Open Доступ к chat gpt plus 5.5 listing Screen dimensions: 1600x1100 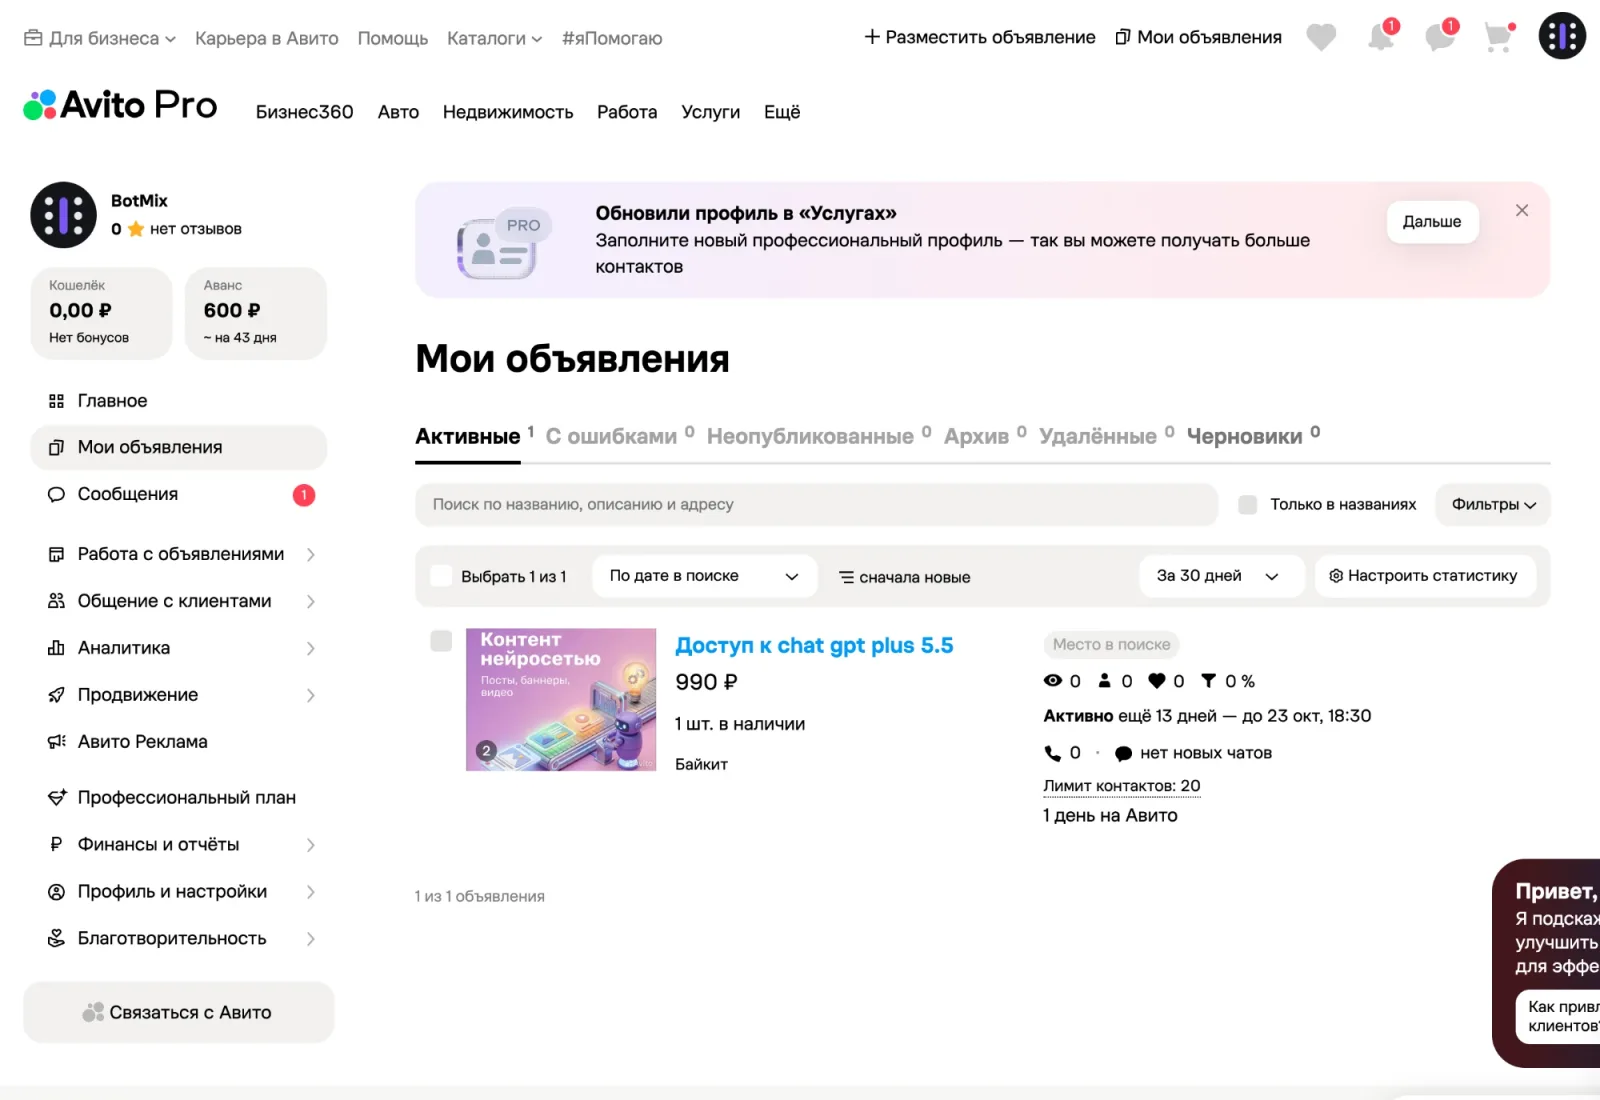[814, 646]
